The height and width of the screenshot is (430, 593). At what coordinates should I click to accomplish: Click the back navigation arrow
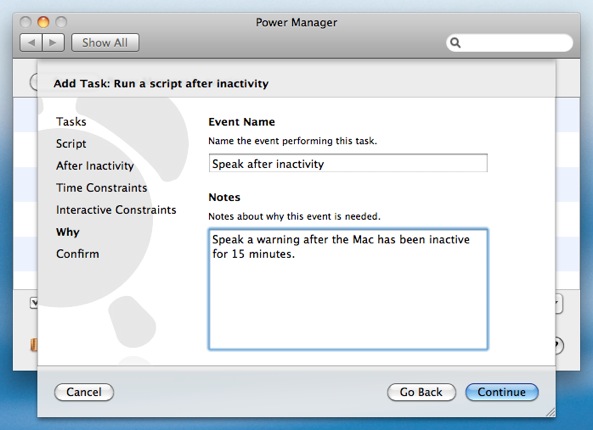coord(31,42)
